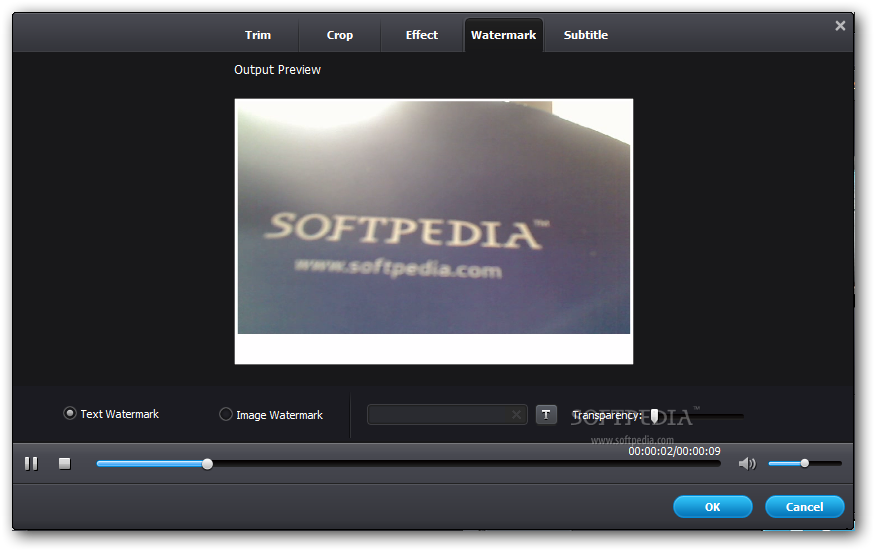Select the Text Watermark radio button

70,414
